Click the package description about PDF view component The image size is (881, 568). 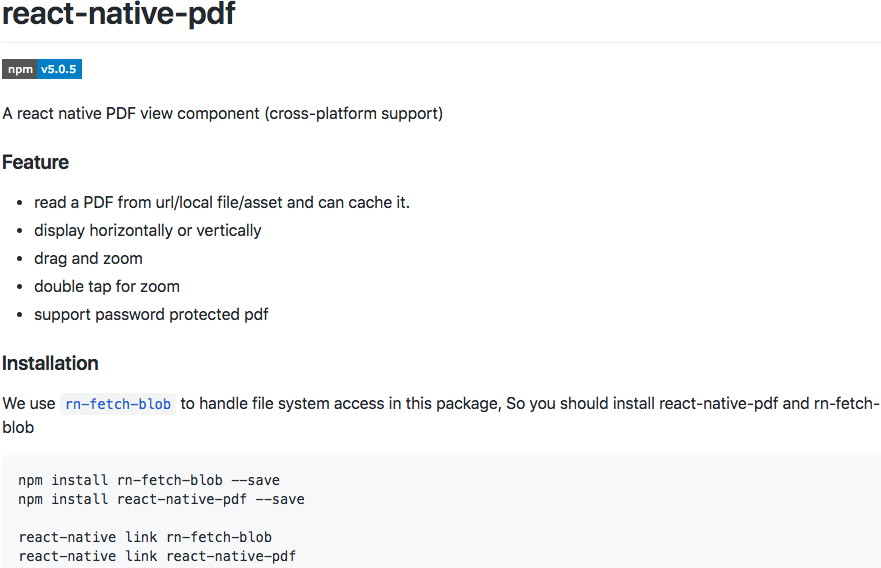click(222, 113)
